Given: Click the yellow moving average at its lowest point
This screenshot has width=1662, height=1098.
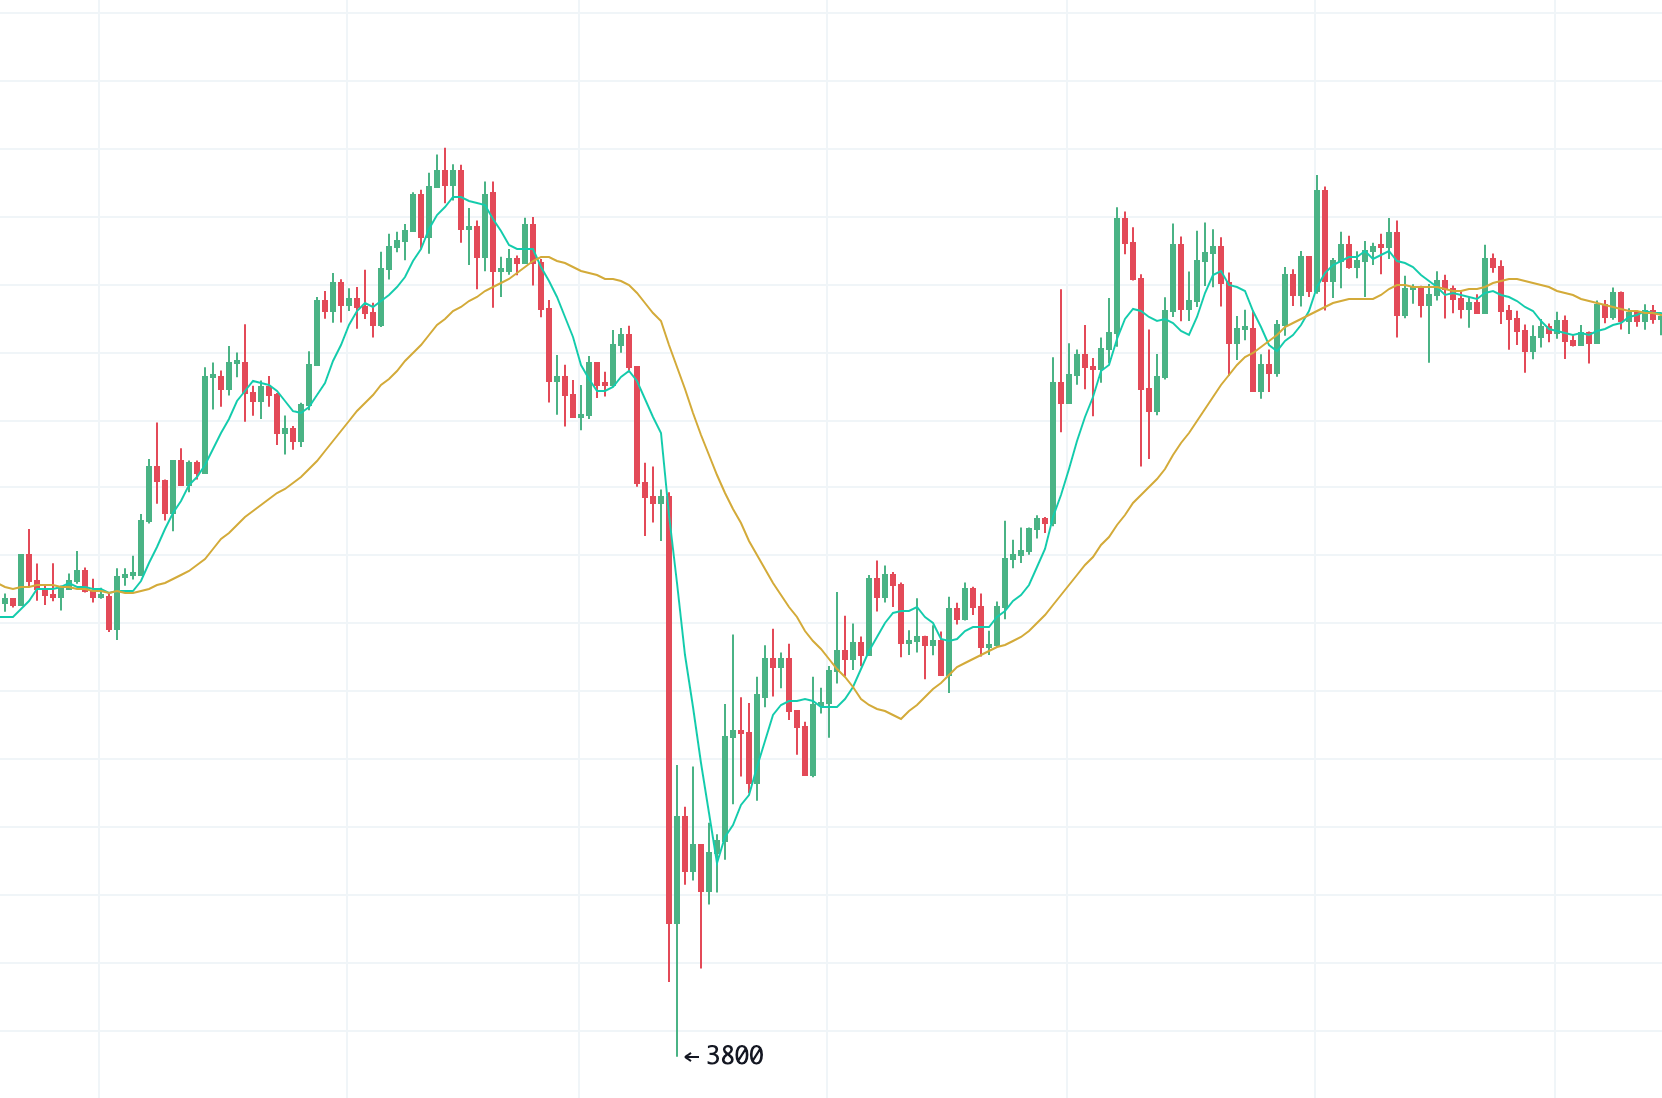Looking at the screenshot, I should click(x=901, y=718).
